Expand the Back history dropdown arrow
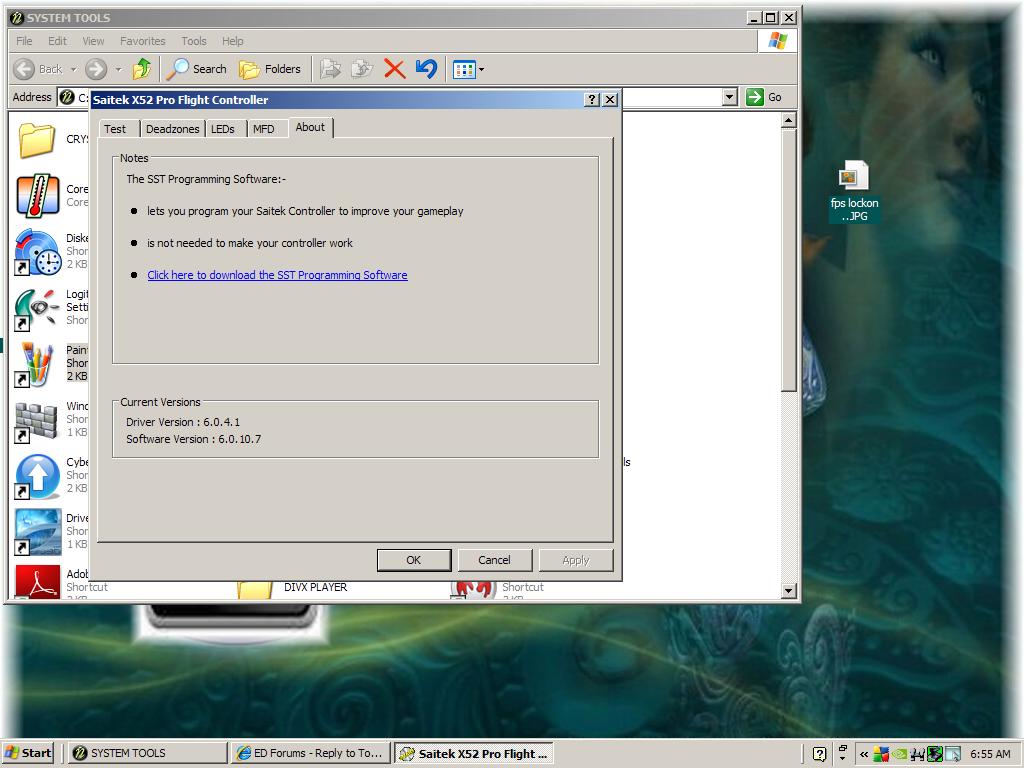 (73, 69)
